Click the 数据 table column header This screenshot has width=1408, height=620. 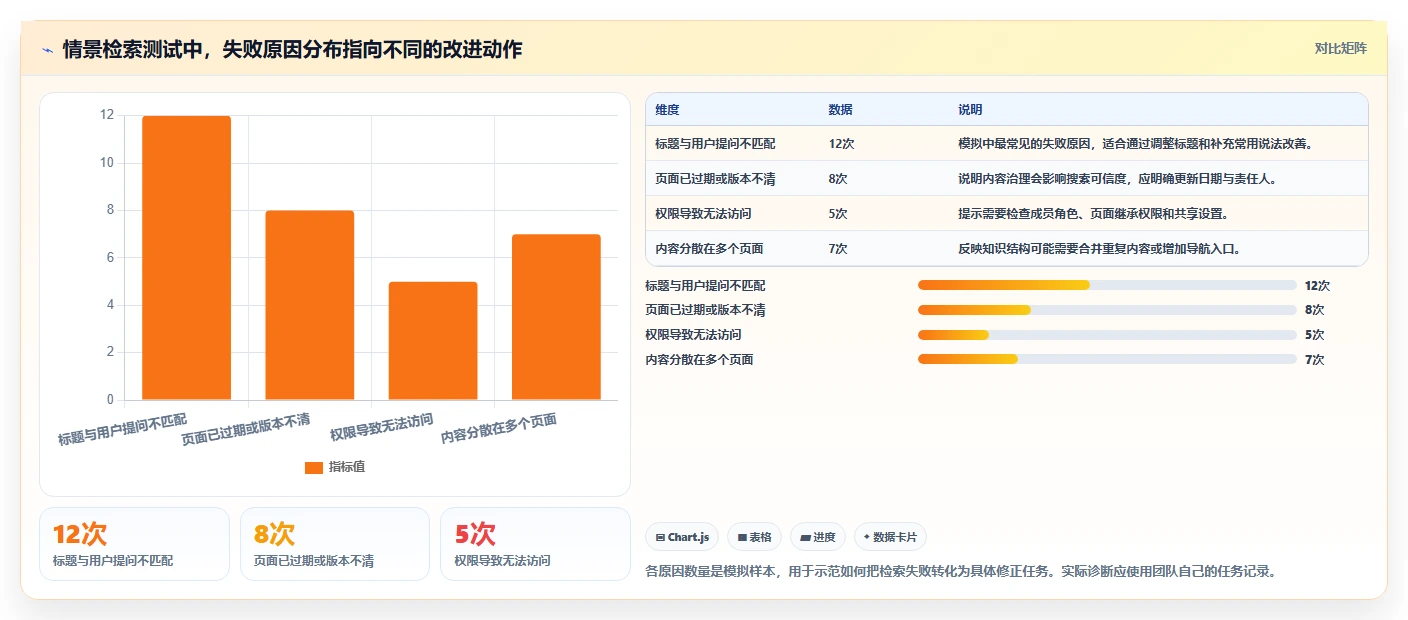point(840,110)
